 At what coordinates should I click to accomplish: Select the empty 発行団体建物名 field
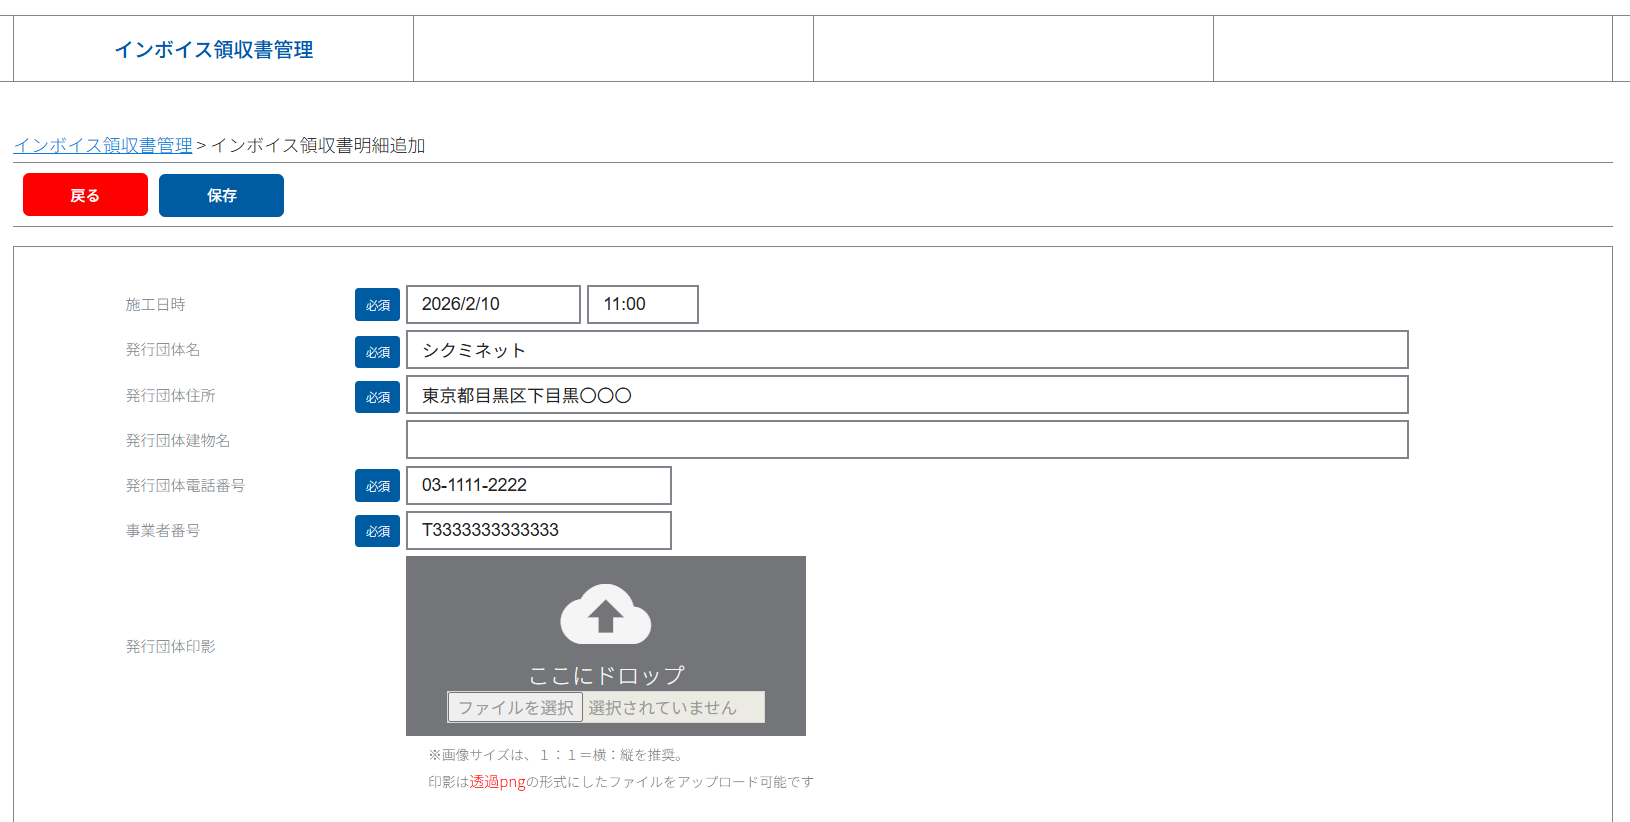tap(906, 440)
